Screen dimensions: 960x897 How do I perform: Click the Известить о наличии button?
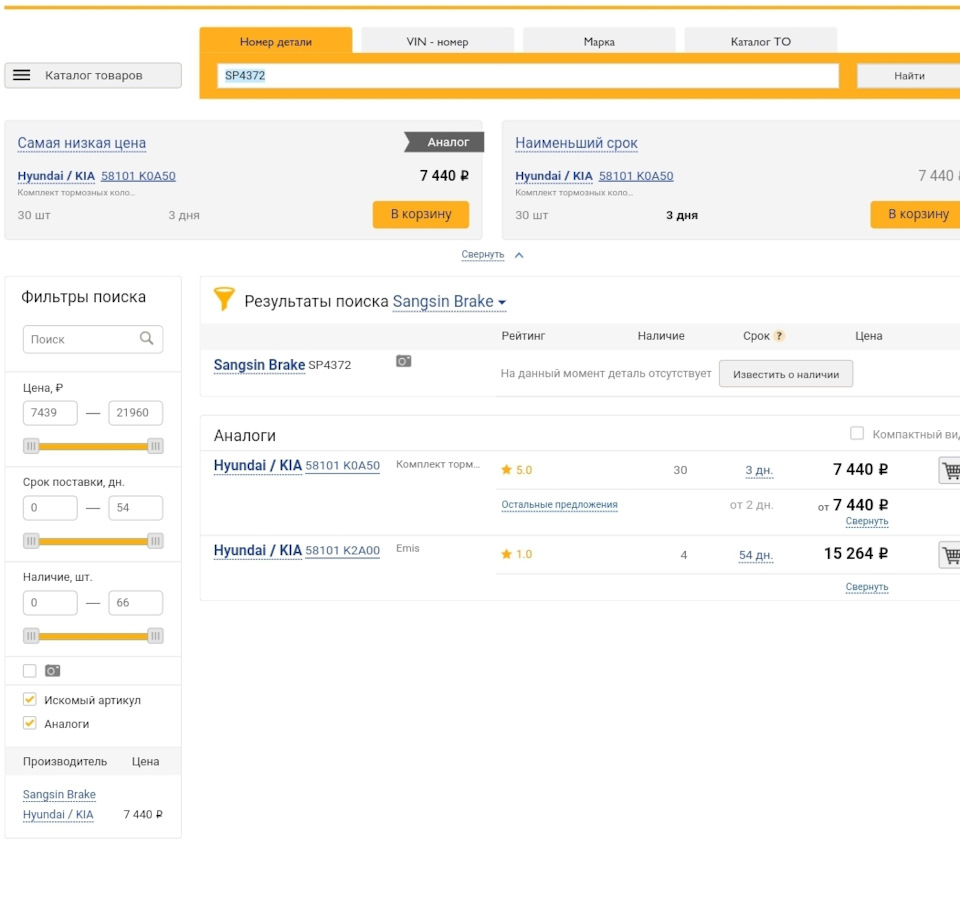[786, 374]
